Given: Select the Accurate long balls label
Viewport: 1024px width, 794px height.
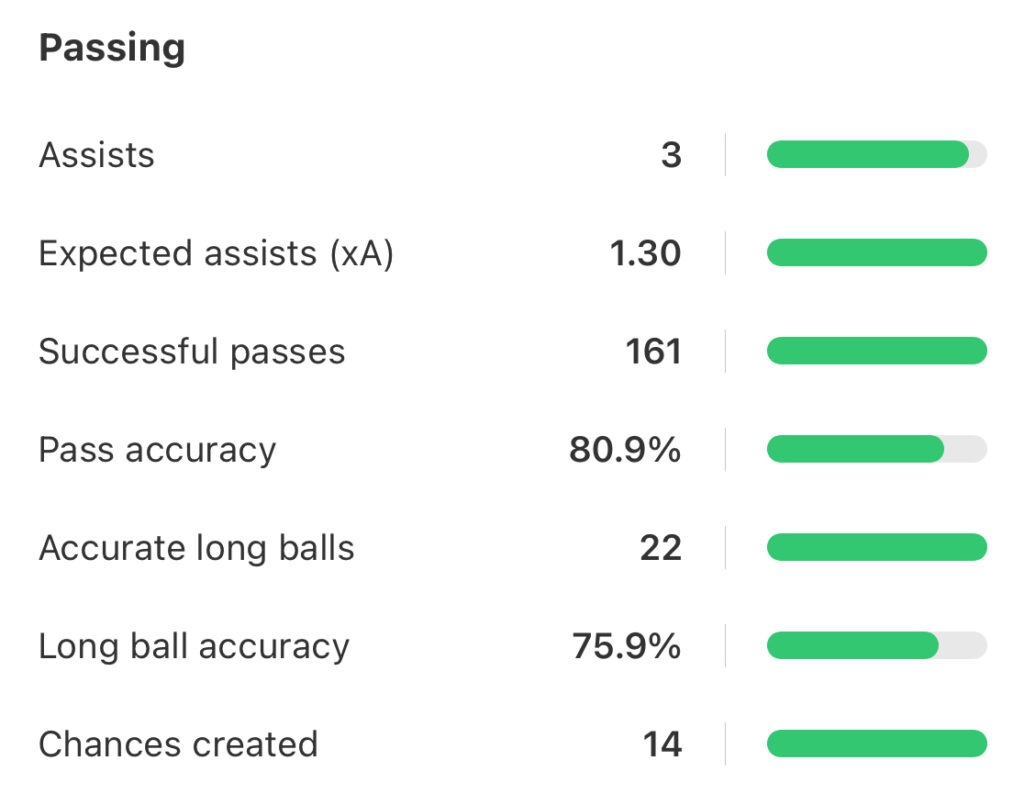Looking at the screenshot, I should 196,548.
